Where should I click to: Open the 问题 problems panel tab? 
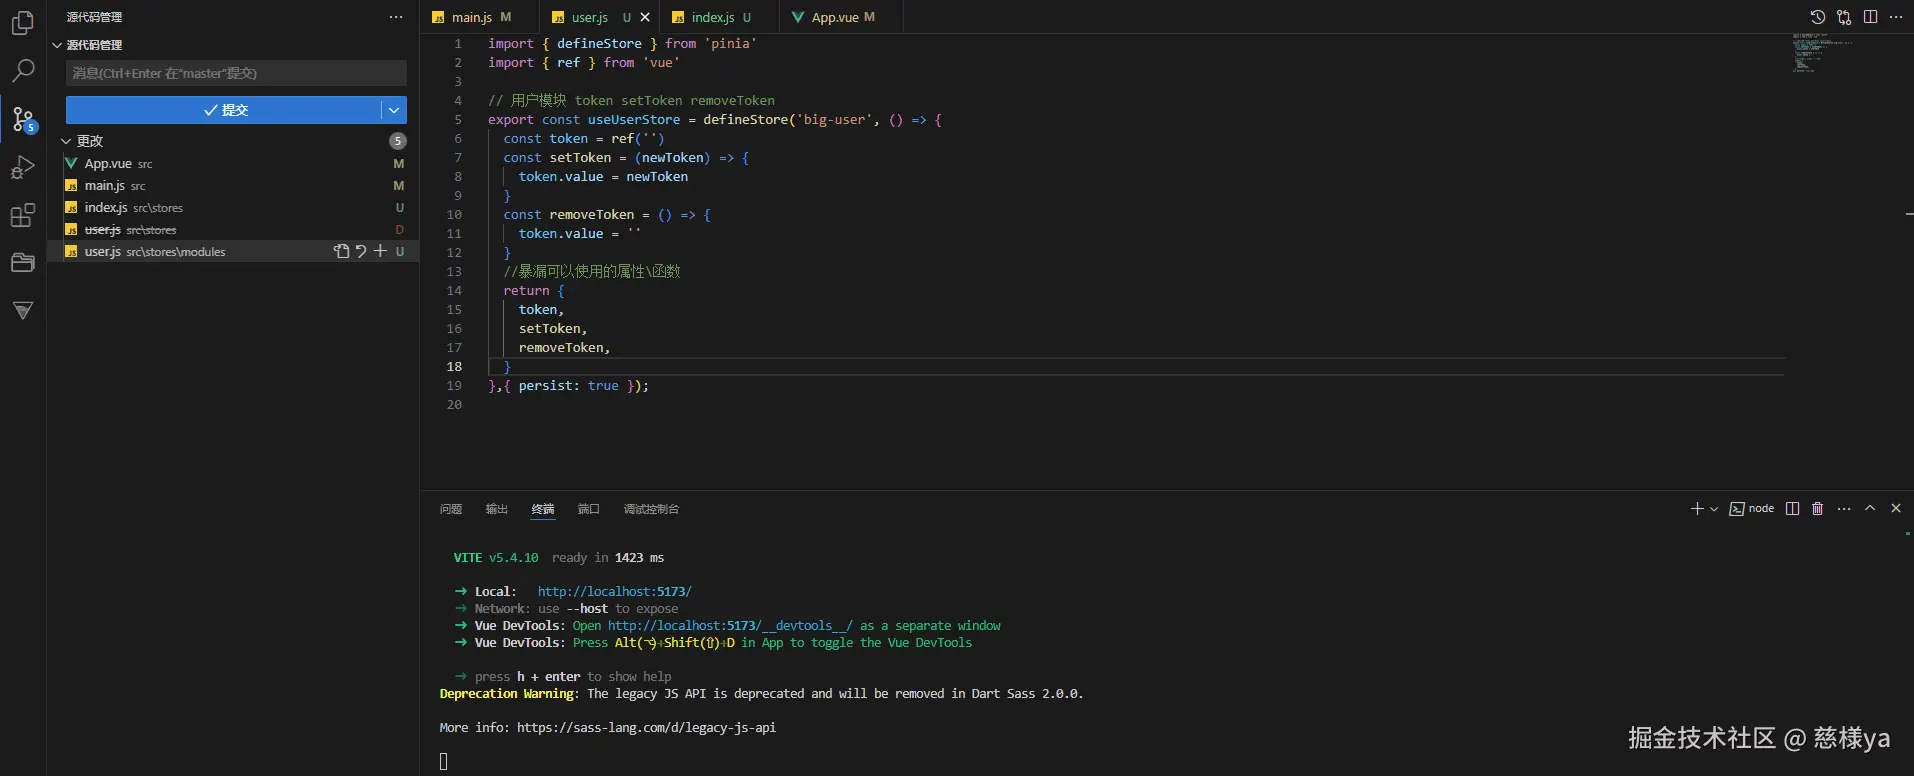[x=451, y=509]
